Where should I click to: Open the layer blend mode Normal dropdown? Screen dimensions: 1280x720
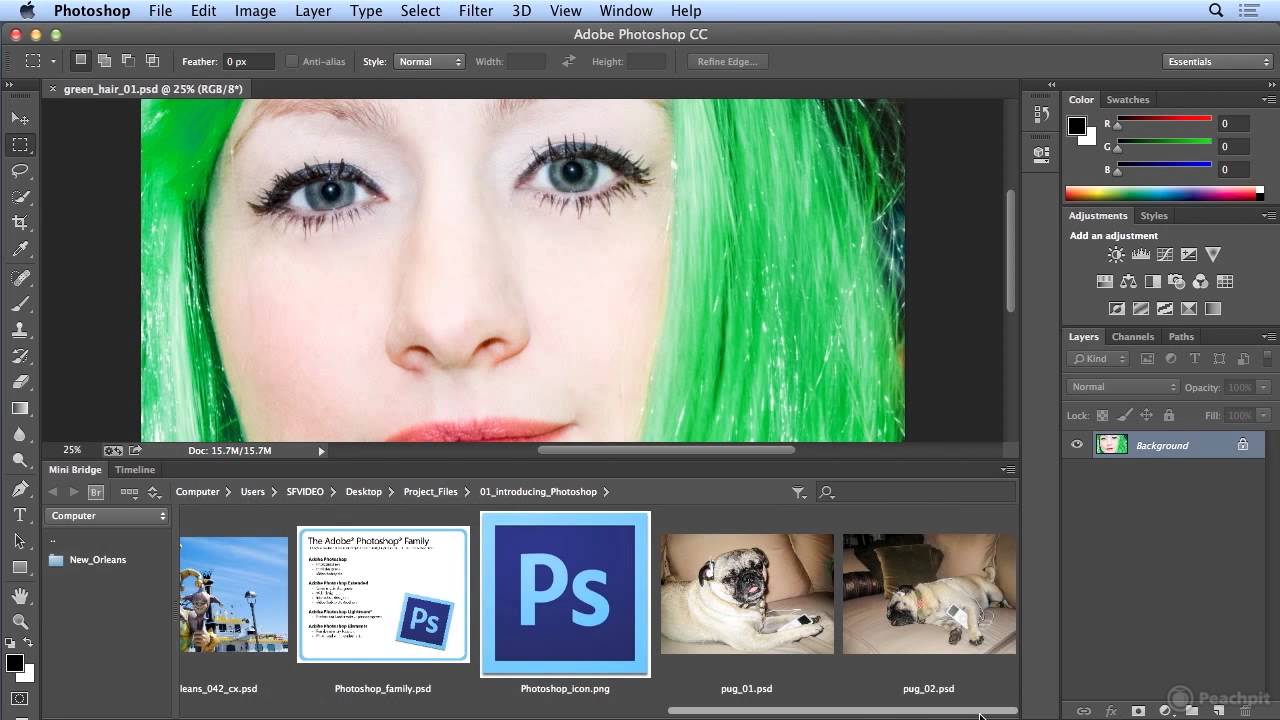(1123, 387)
